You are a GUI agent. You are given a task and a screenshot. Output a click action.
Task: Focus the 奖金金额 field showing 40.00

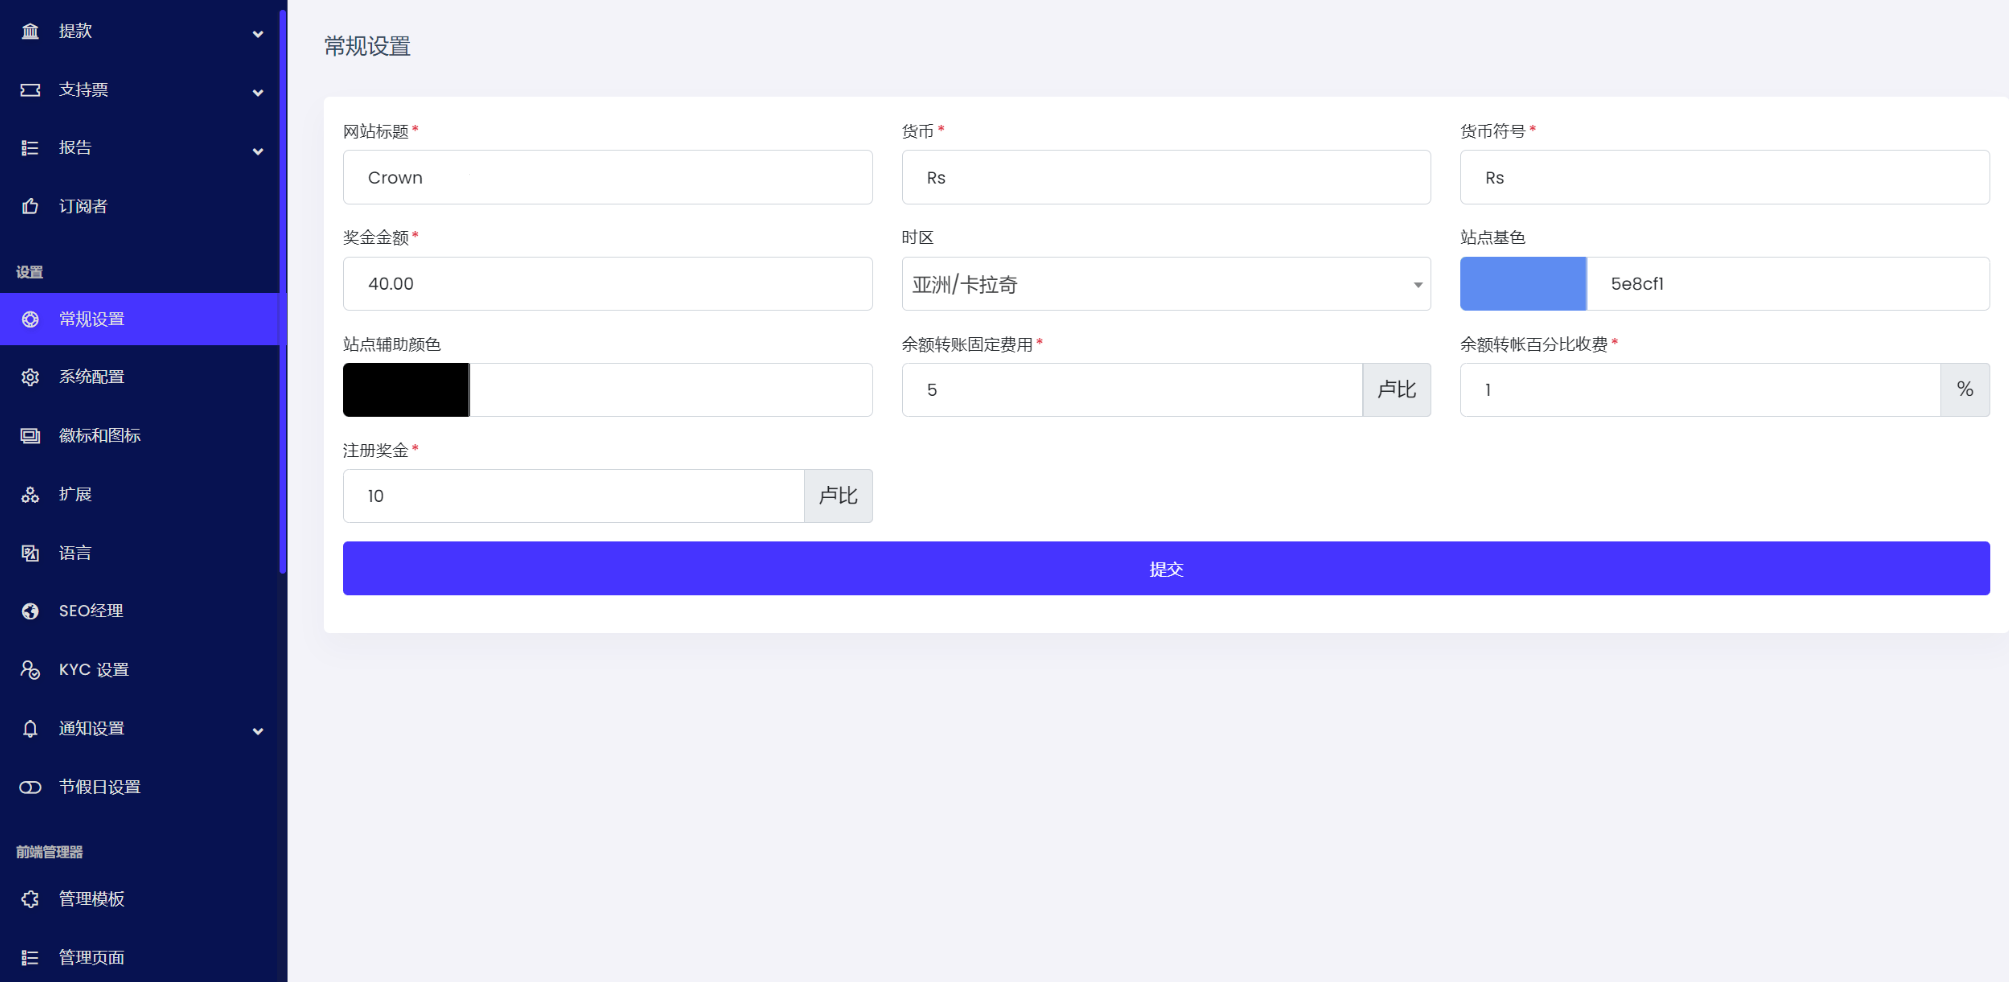tap(608, 284)
